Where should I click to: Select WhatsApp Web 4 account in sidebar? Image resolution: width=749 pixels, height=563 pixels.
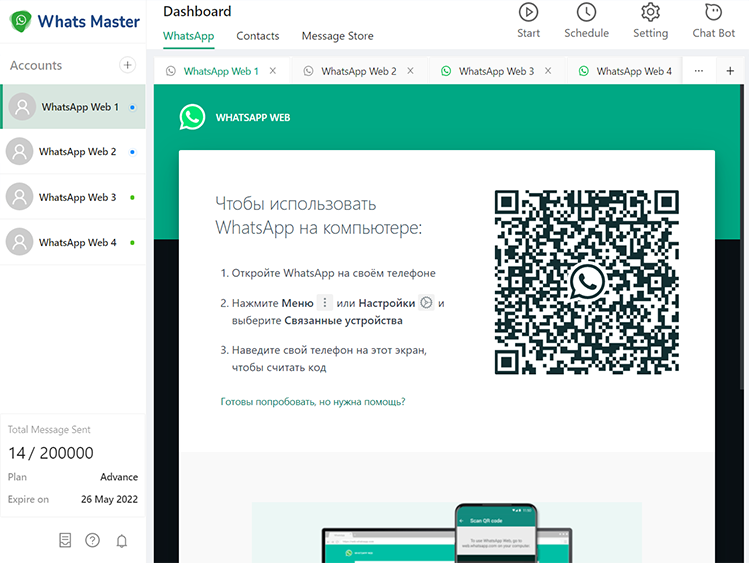pyautogui.click(x=77, y=242)
